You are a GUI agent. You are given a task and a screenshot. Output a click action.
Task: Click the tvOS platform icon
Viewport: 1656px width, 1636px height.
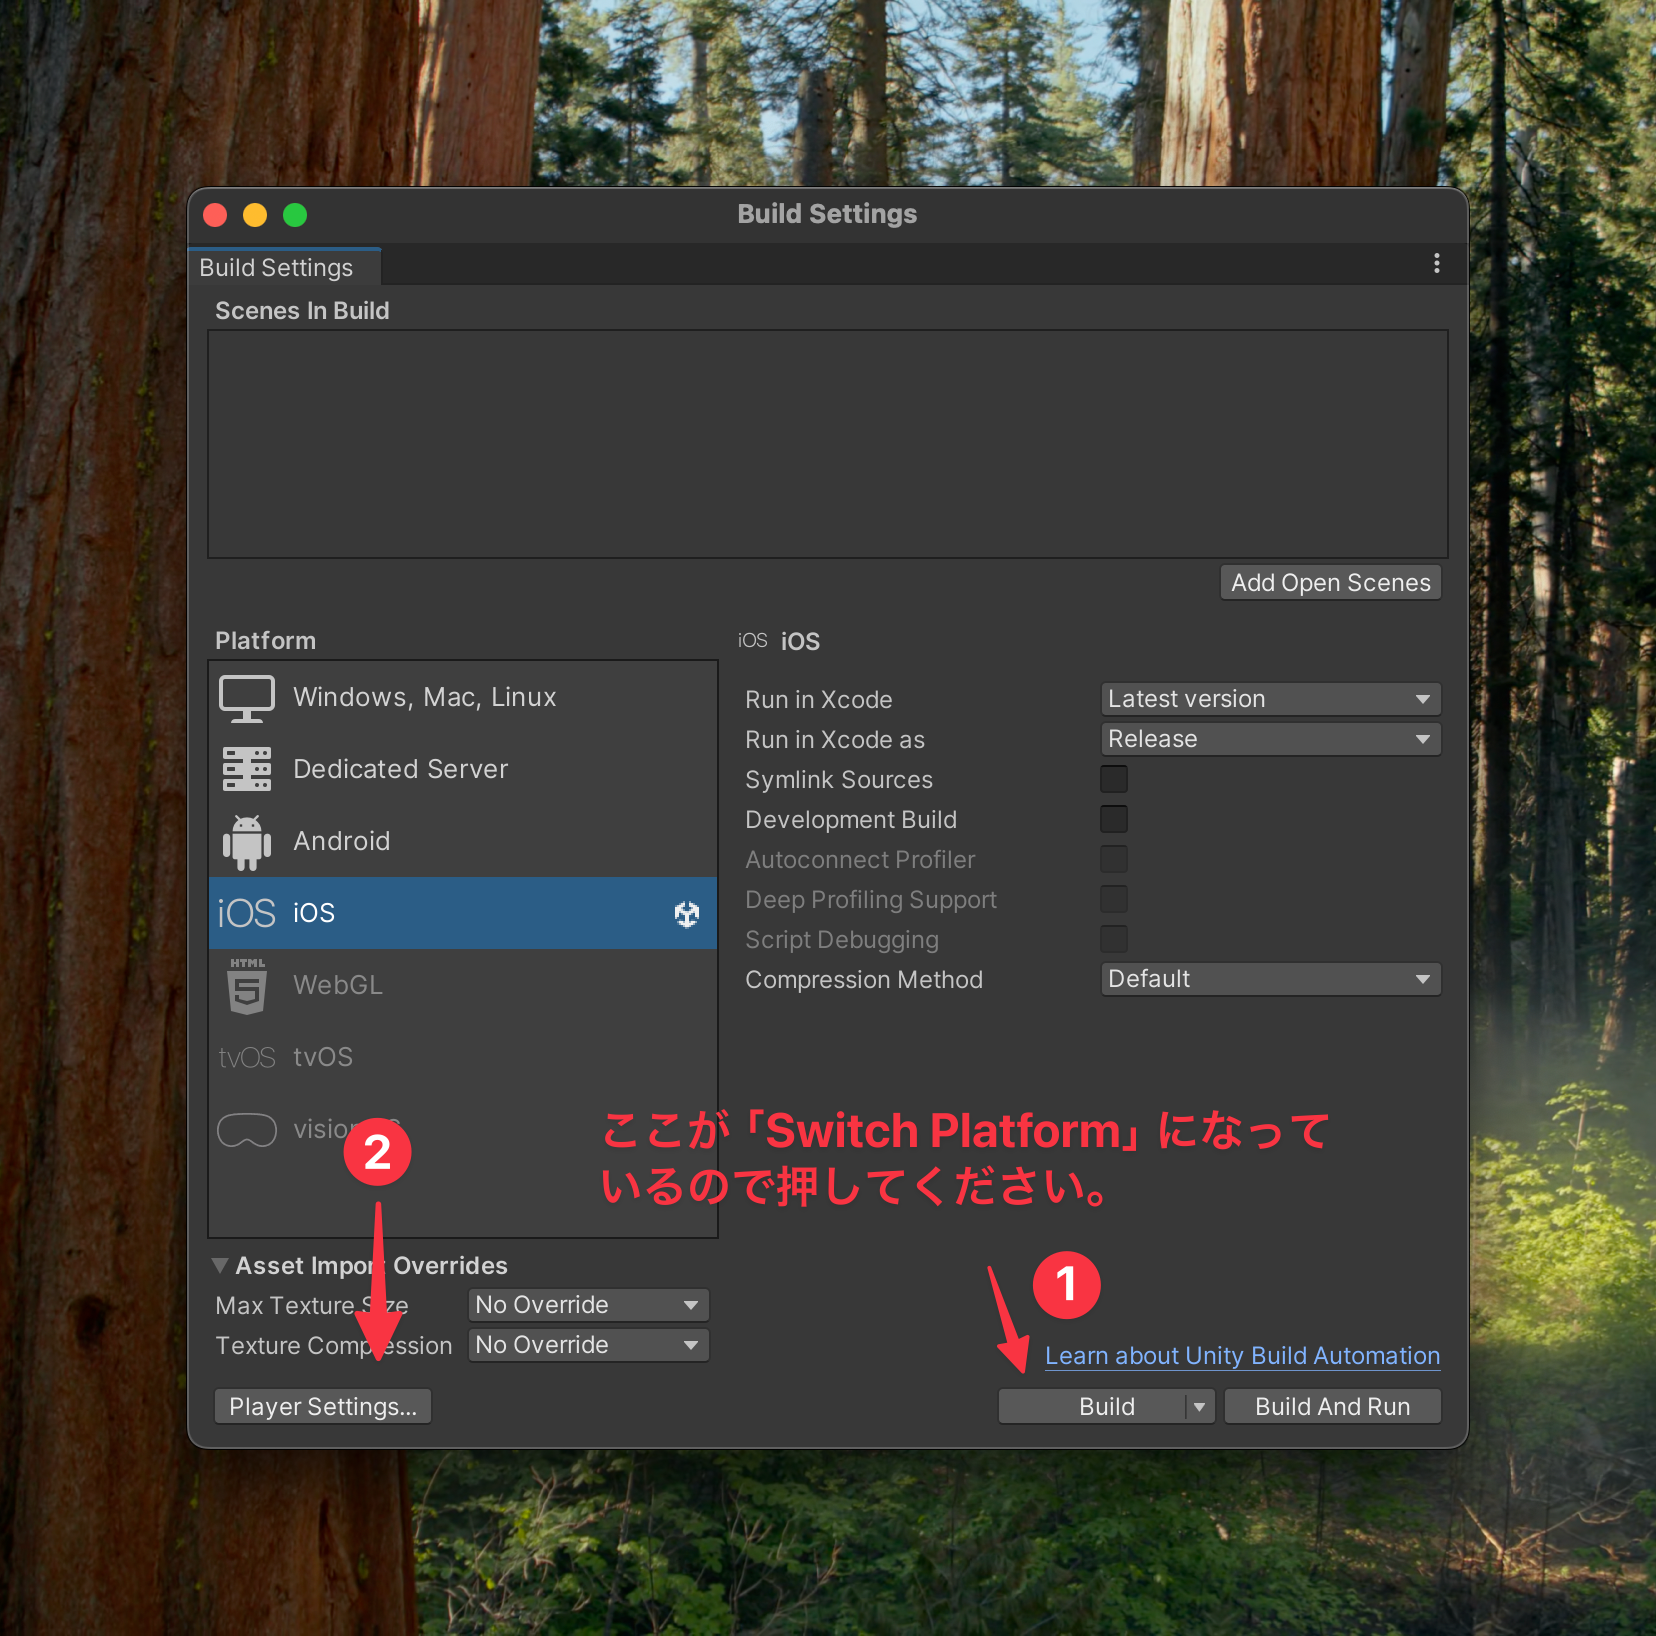coord(246,1058)
